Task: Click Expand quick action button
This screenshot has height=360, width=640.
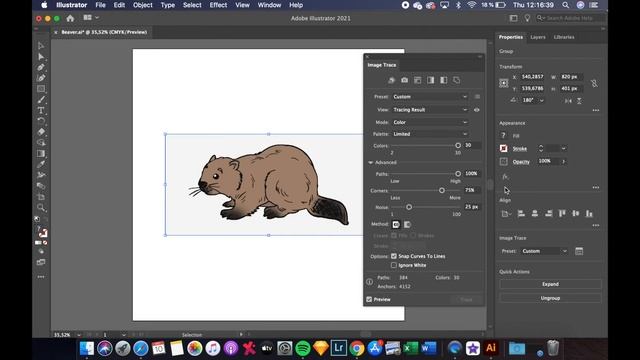Action: click(x=550, y=284)
